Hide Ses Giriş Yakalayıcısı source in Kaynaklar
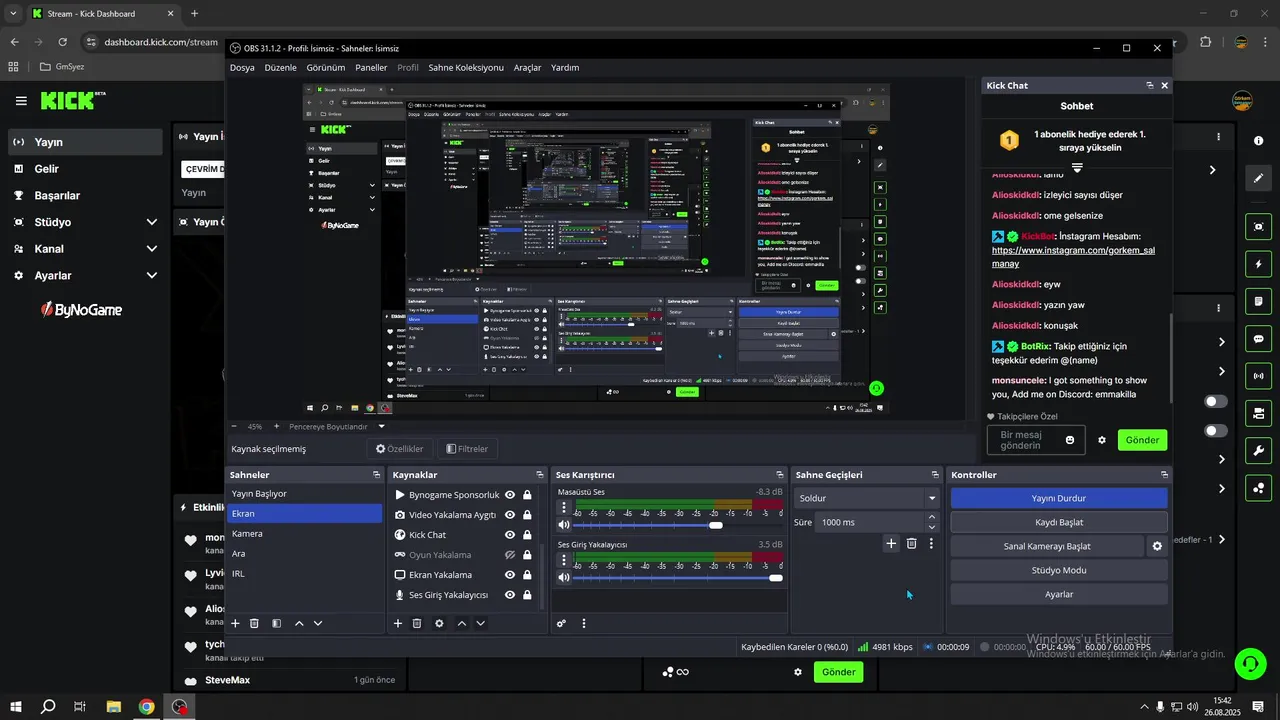Image resolution: width=1280 pixels, height=720 pixels. coord(510,595)
